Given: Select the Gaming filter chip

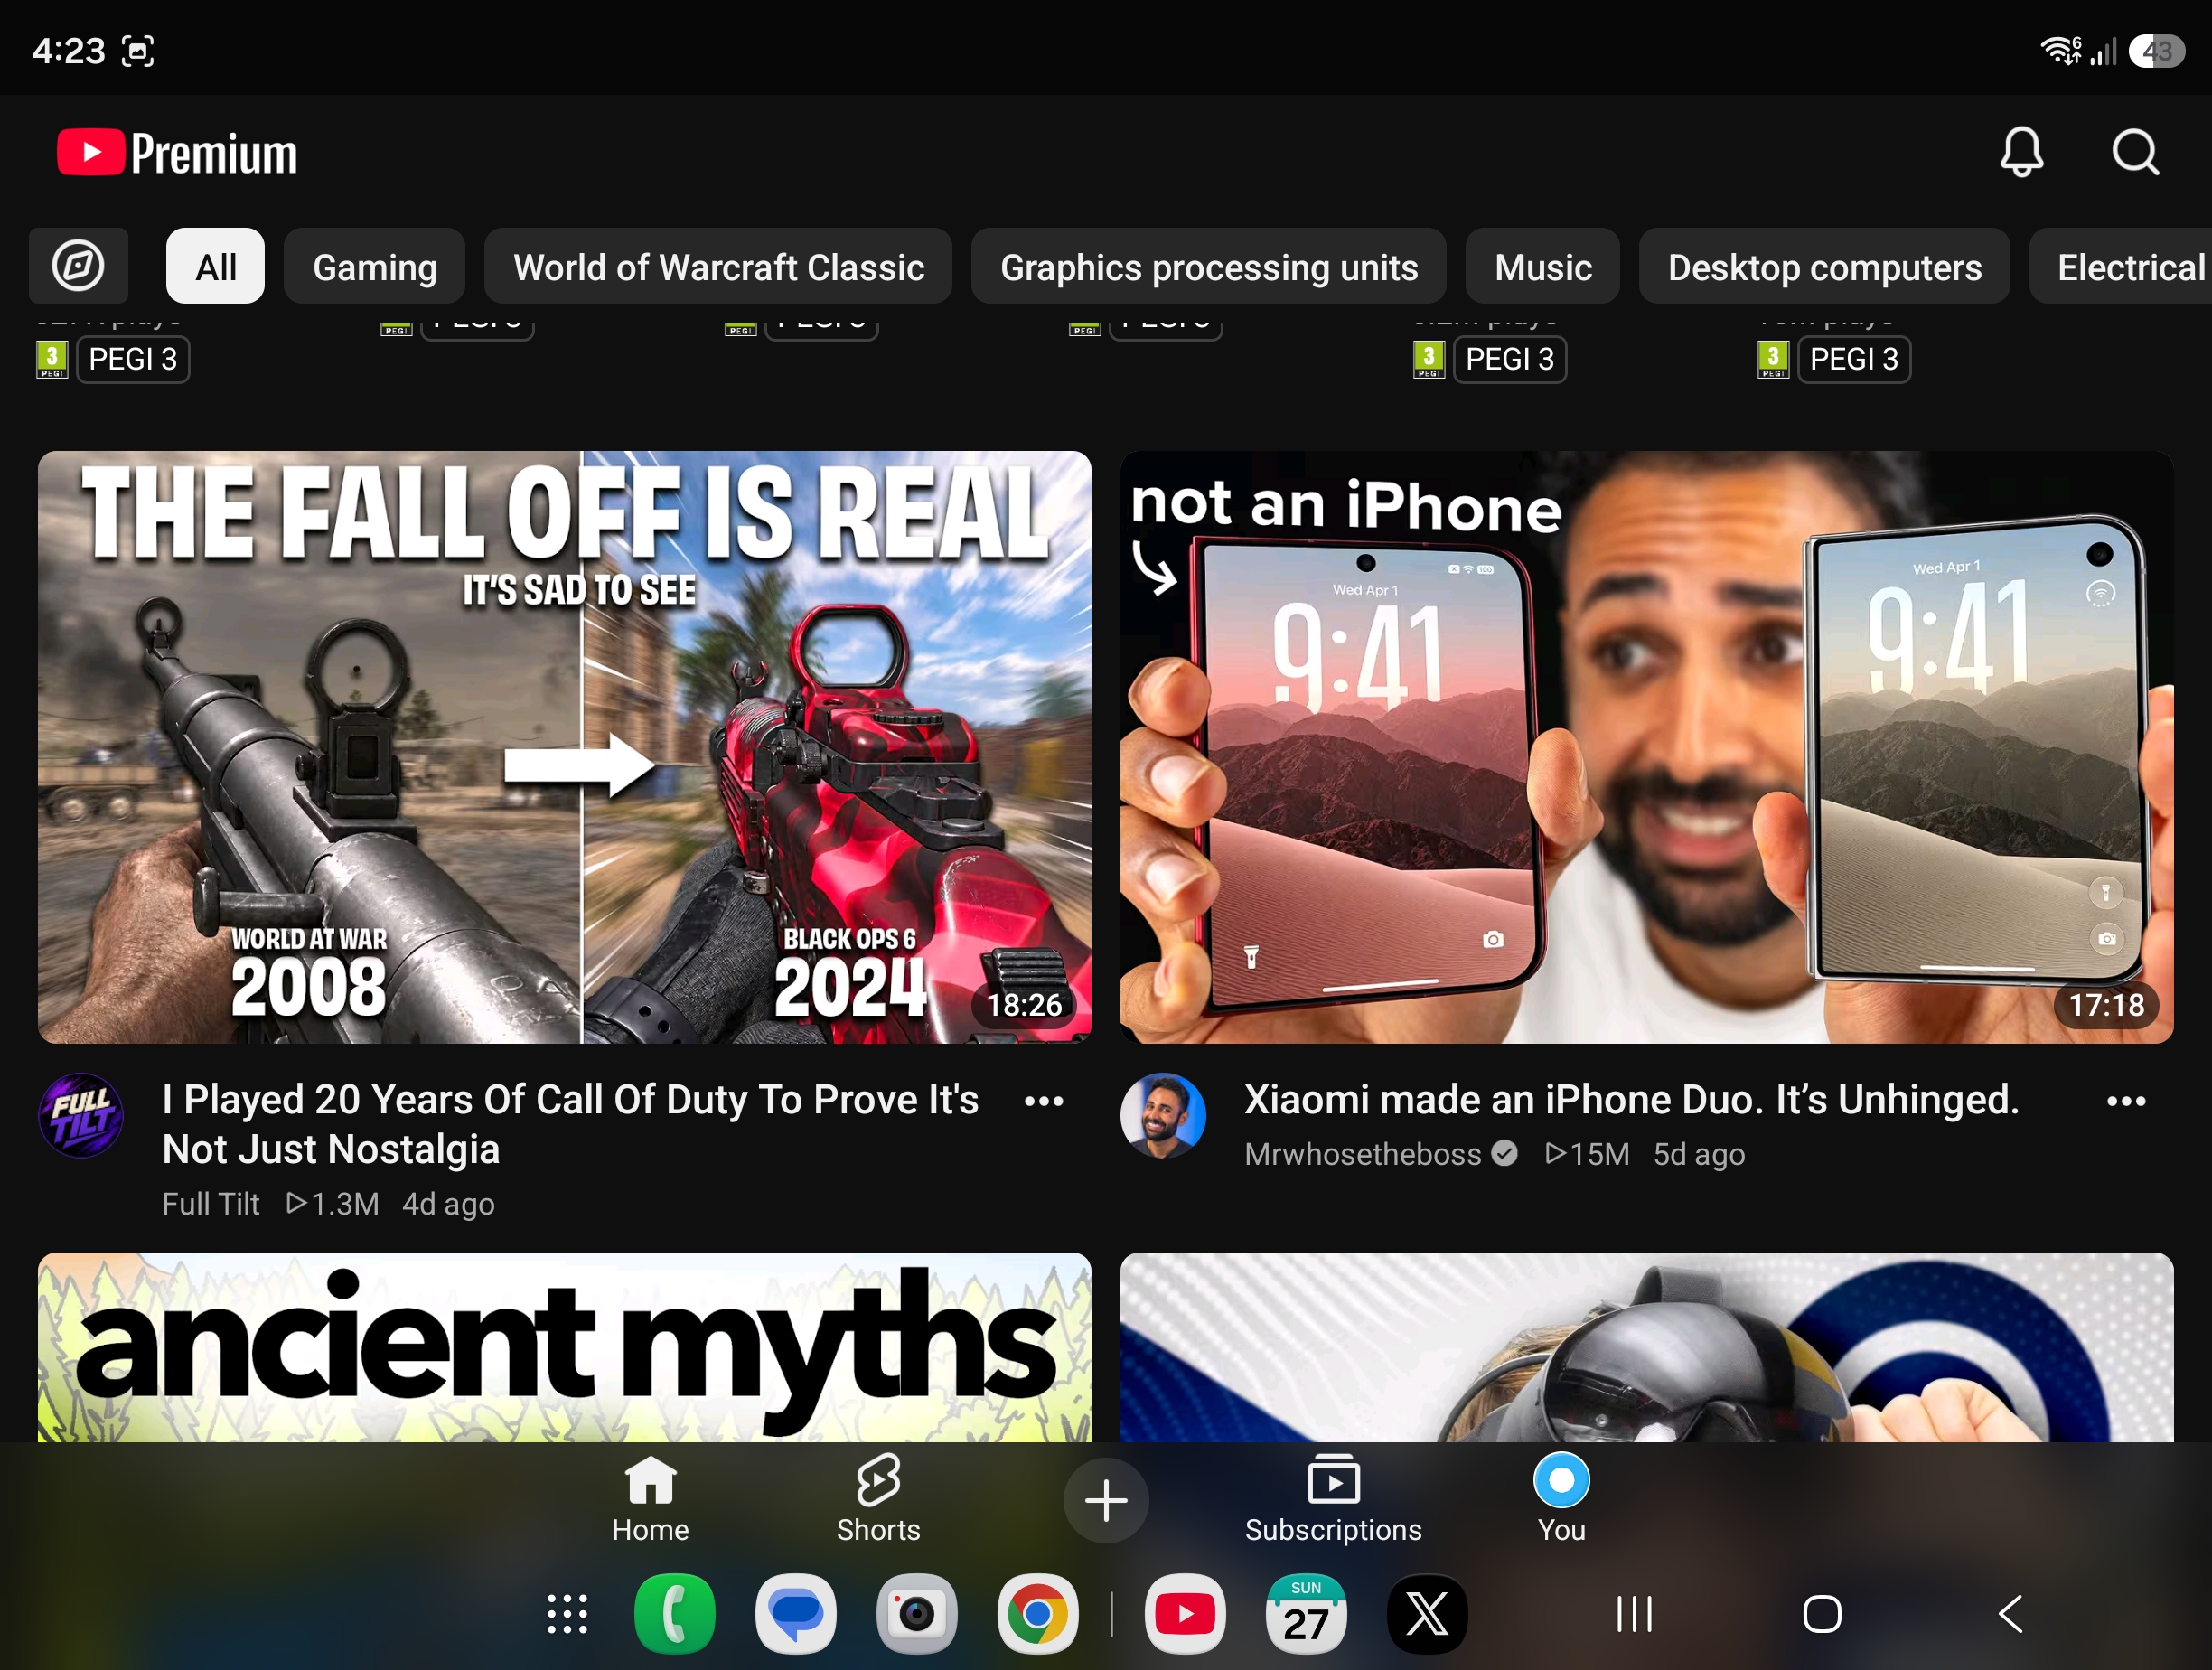Looking at the screenshot, I should 374,266.
